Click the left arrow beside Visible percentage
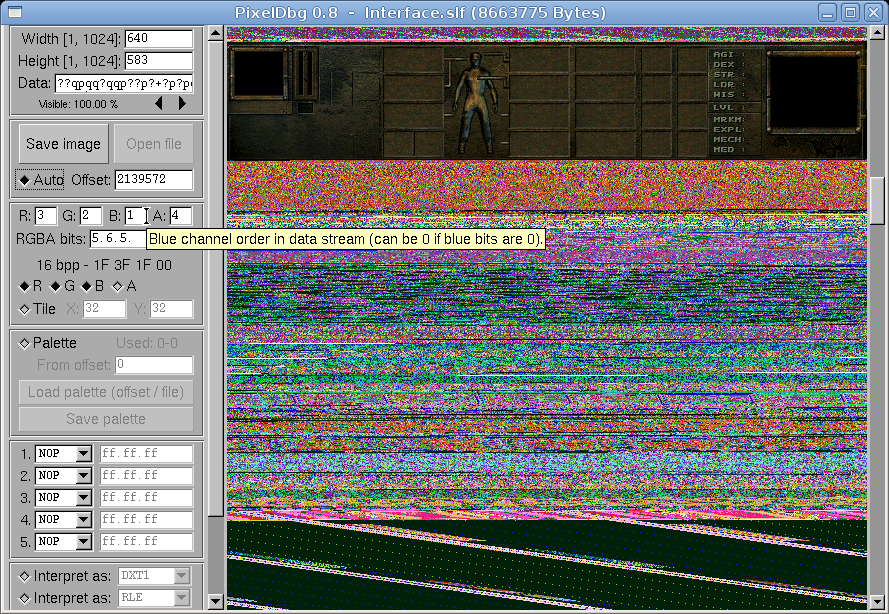The image size is (889, 614). [x=157, y=103]
